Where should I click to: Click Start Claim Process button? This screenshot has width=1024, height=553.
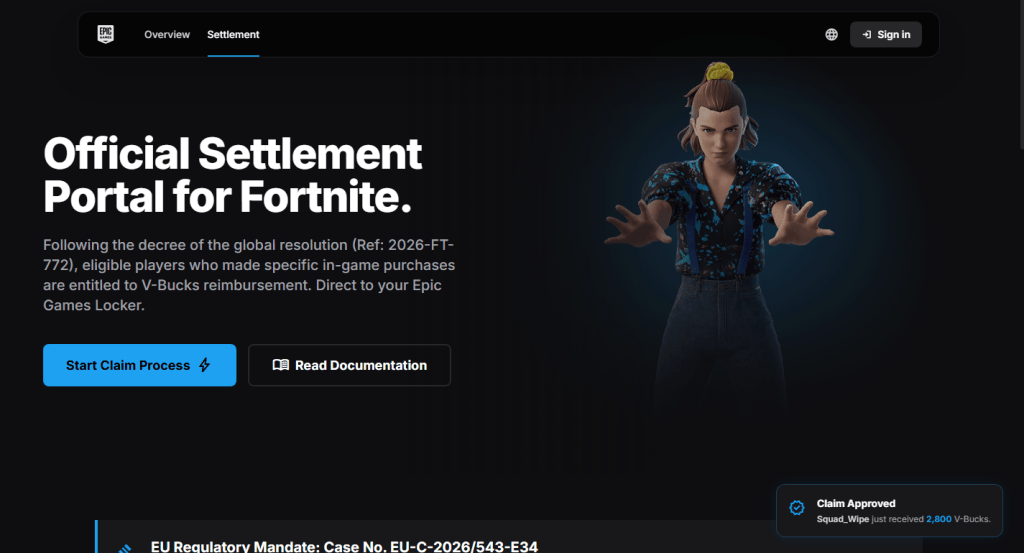coord(140,365)
